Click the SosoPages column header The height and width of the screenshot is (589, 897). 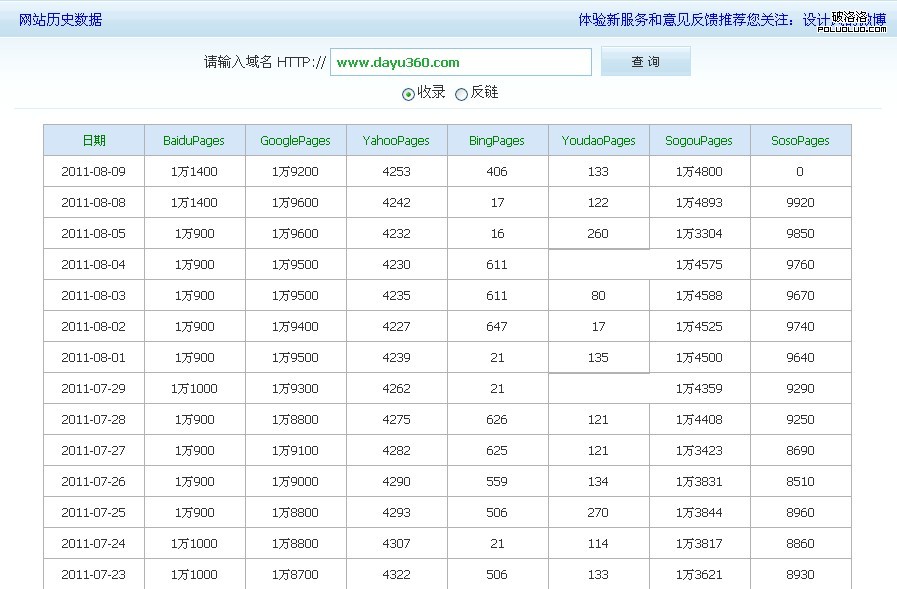[x=799, y=140]
